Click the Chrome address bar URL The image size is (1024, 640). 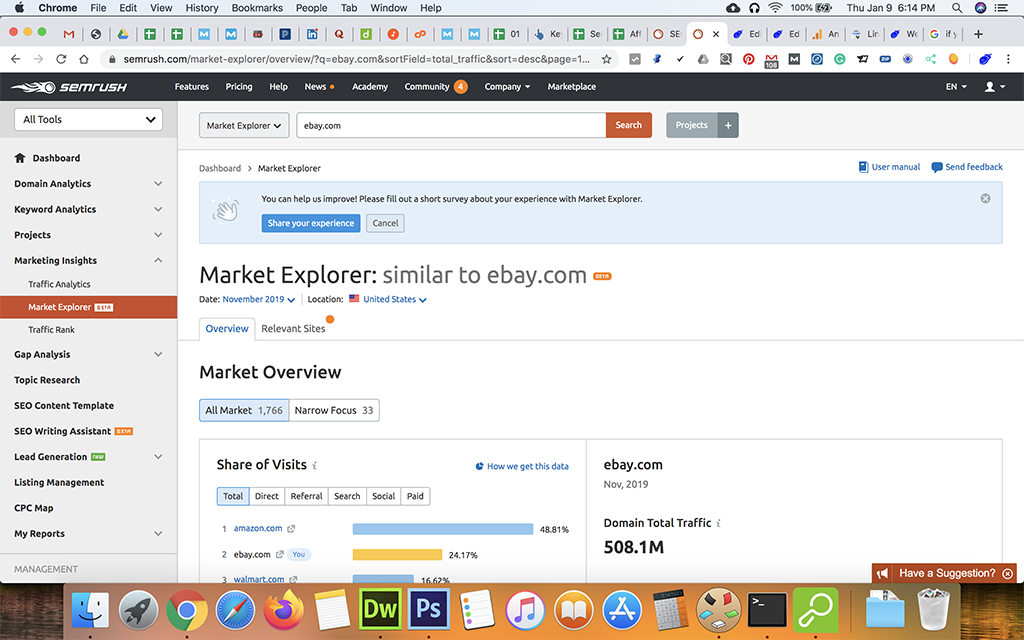click(357, 59)
